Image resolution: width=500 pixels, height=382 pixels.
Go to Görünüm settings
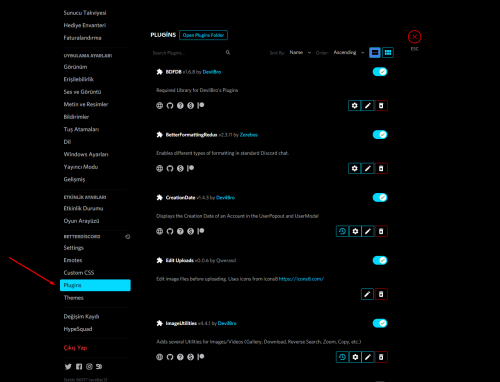[95, 67]
